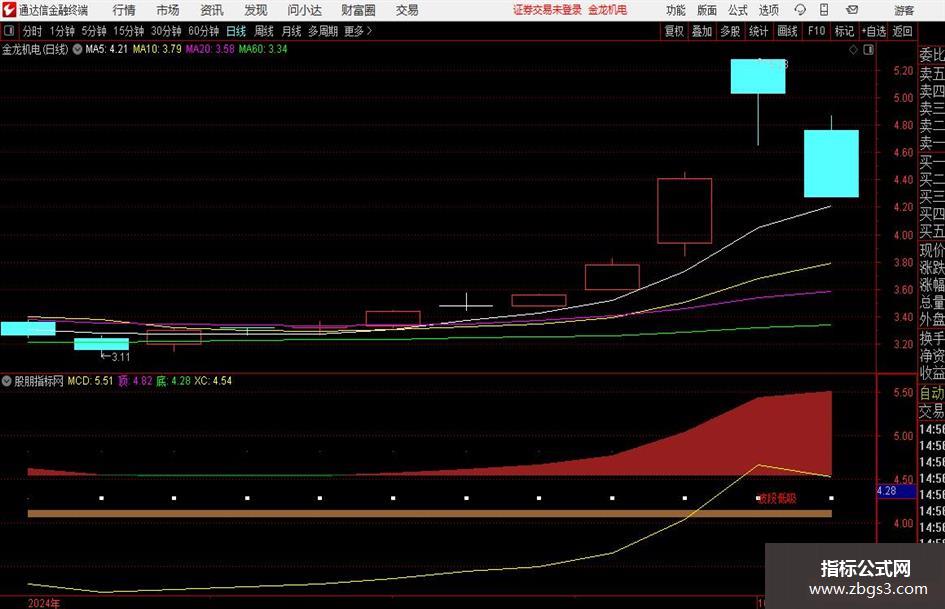Click the 标记 toolbar button

click(844, 31)
